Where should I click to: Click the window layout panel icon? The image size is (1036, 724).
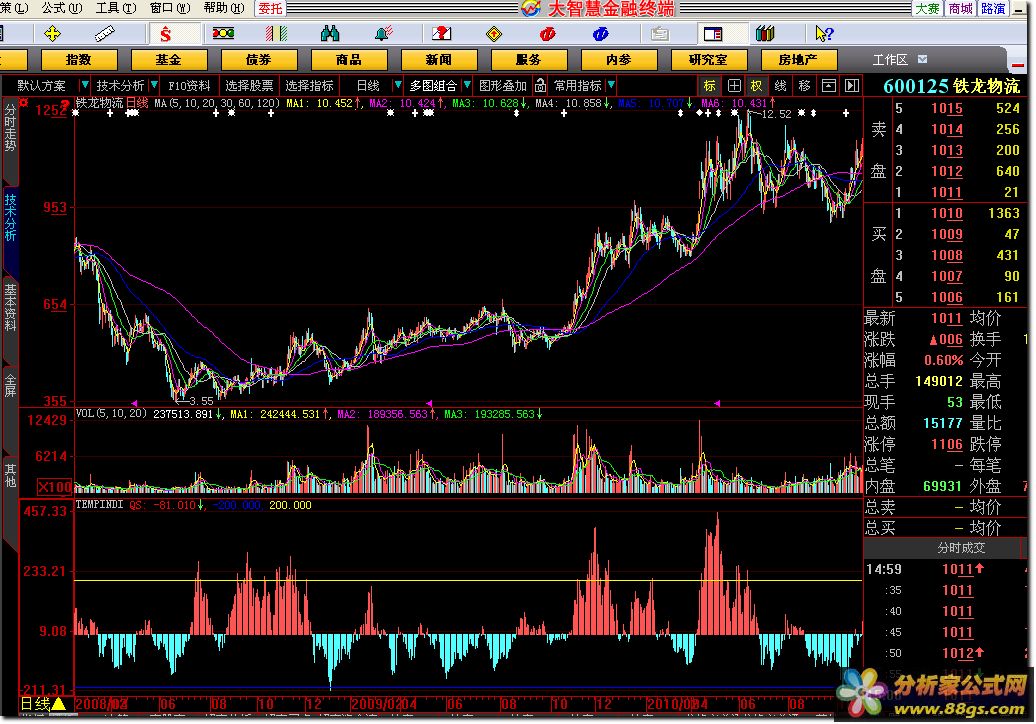[713, 34]
